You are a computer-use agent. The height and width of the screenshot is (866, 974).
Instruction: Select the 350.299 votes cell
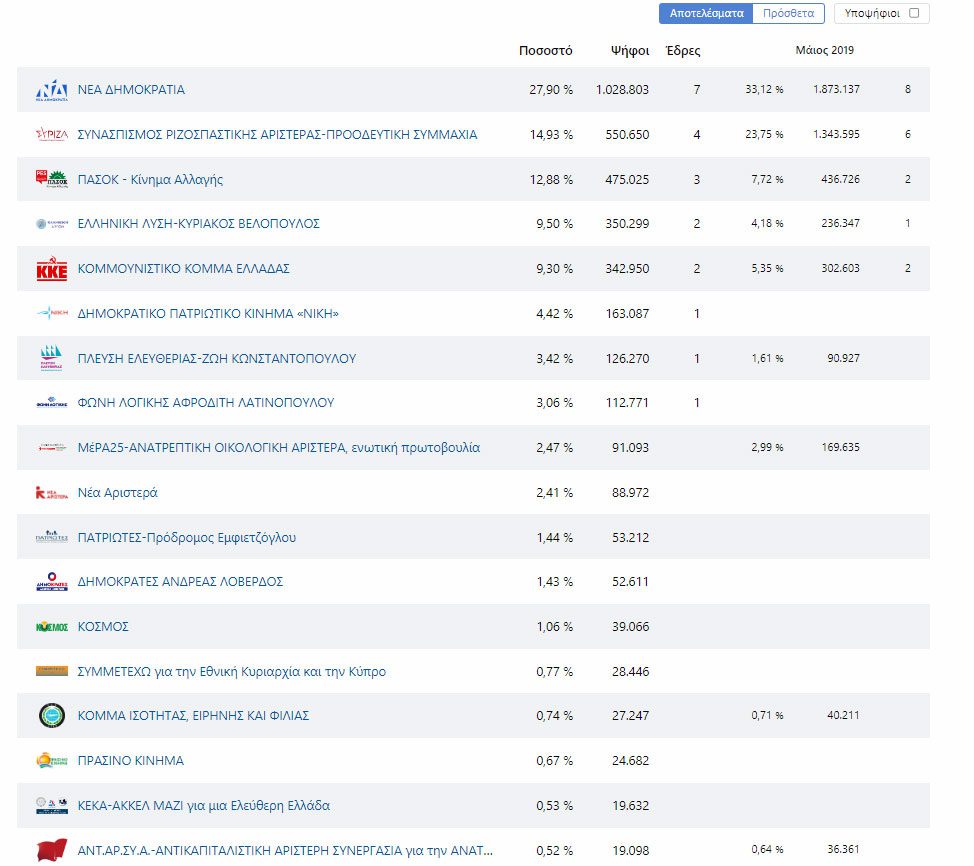(x=627, y=224)
